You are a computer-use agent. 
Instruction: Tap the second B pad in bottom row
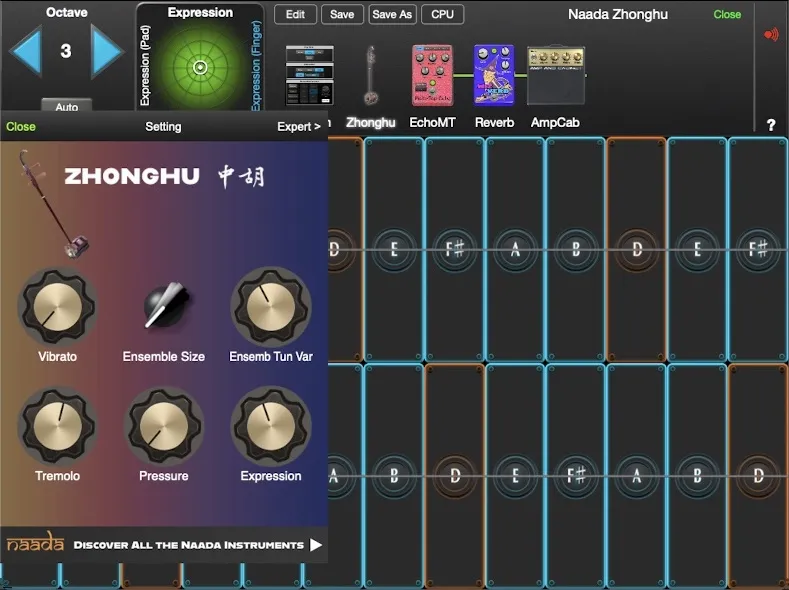(x=697, y=476)
